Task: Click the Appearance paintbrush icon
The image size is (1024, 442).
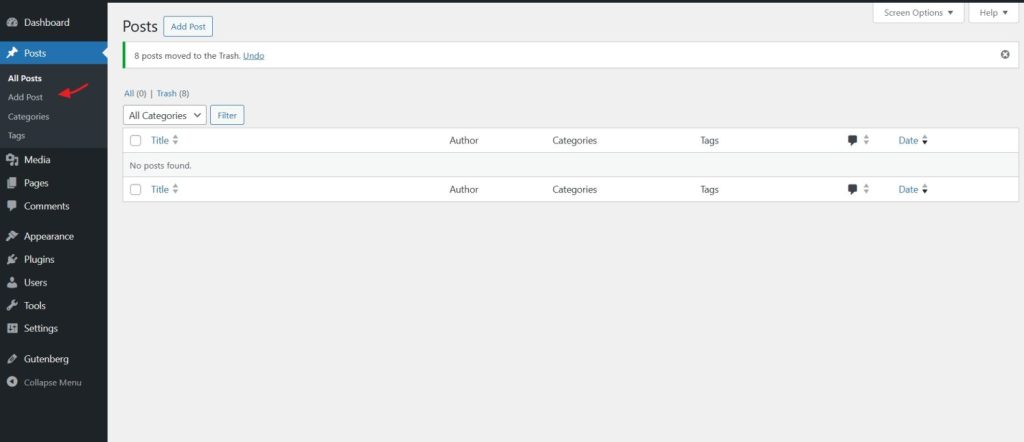Action: pyautogui.click(x=12, y=236)
